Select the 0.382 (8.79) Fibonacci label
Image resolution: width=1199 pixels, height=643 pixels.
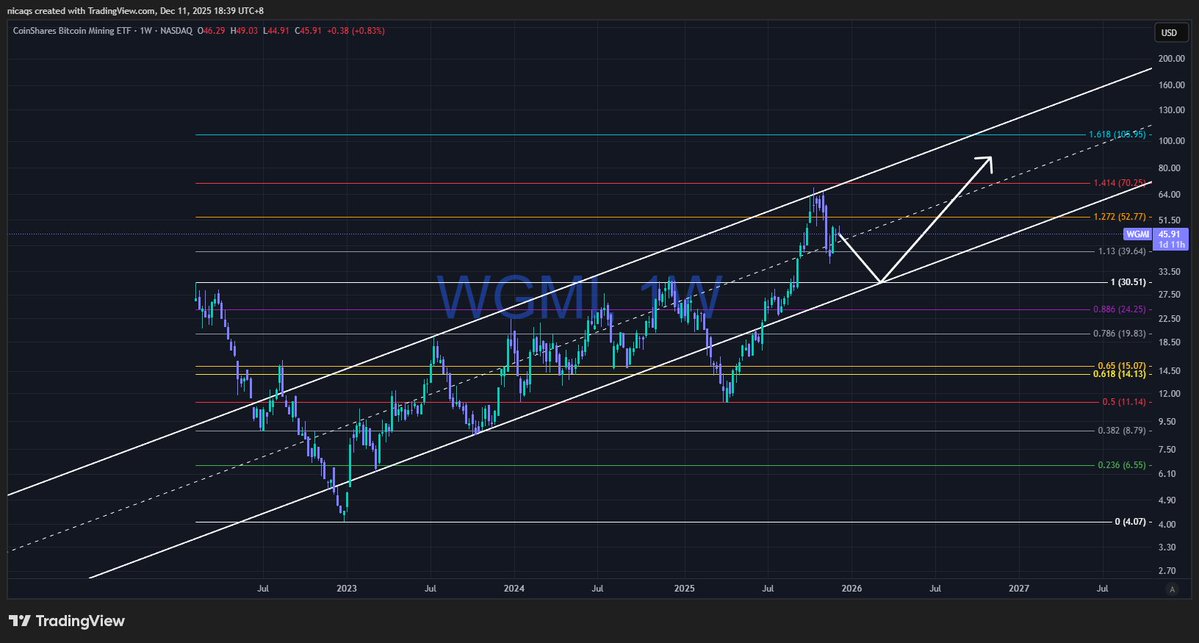point(1122,430)
